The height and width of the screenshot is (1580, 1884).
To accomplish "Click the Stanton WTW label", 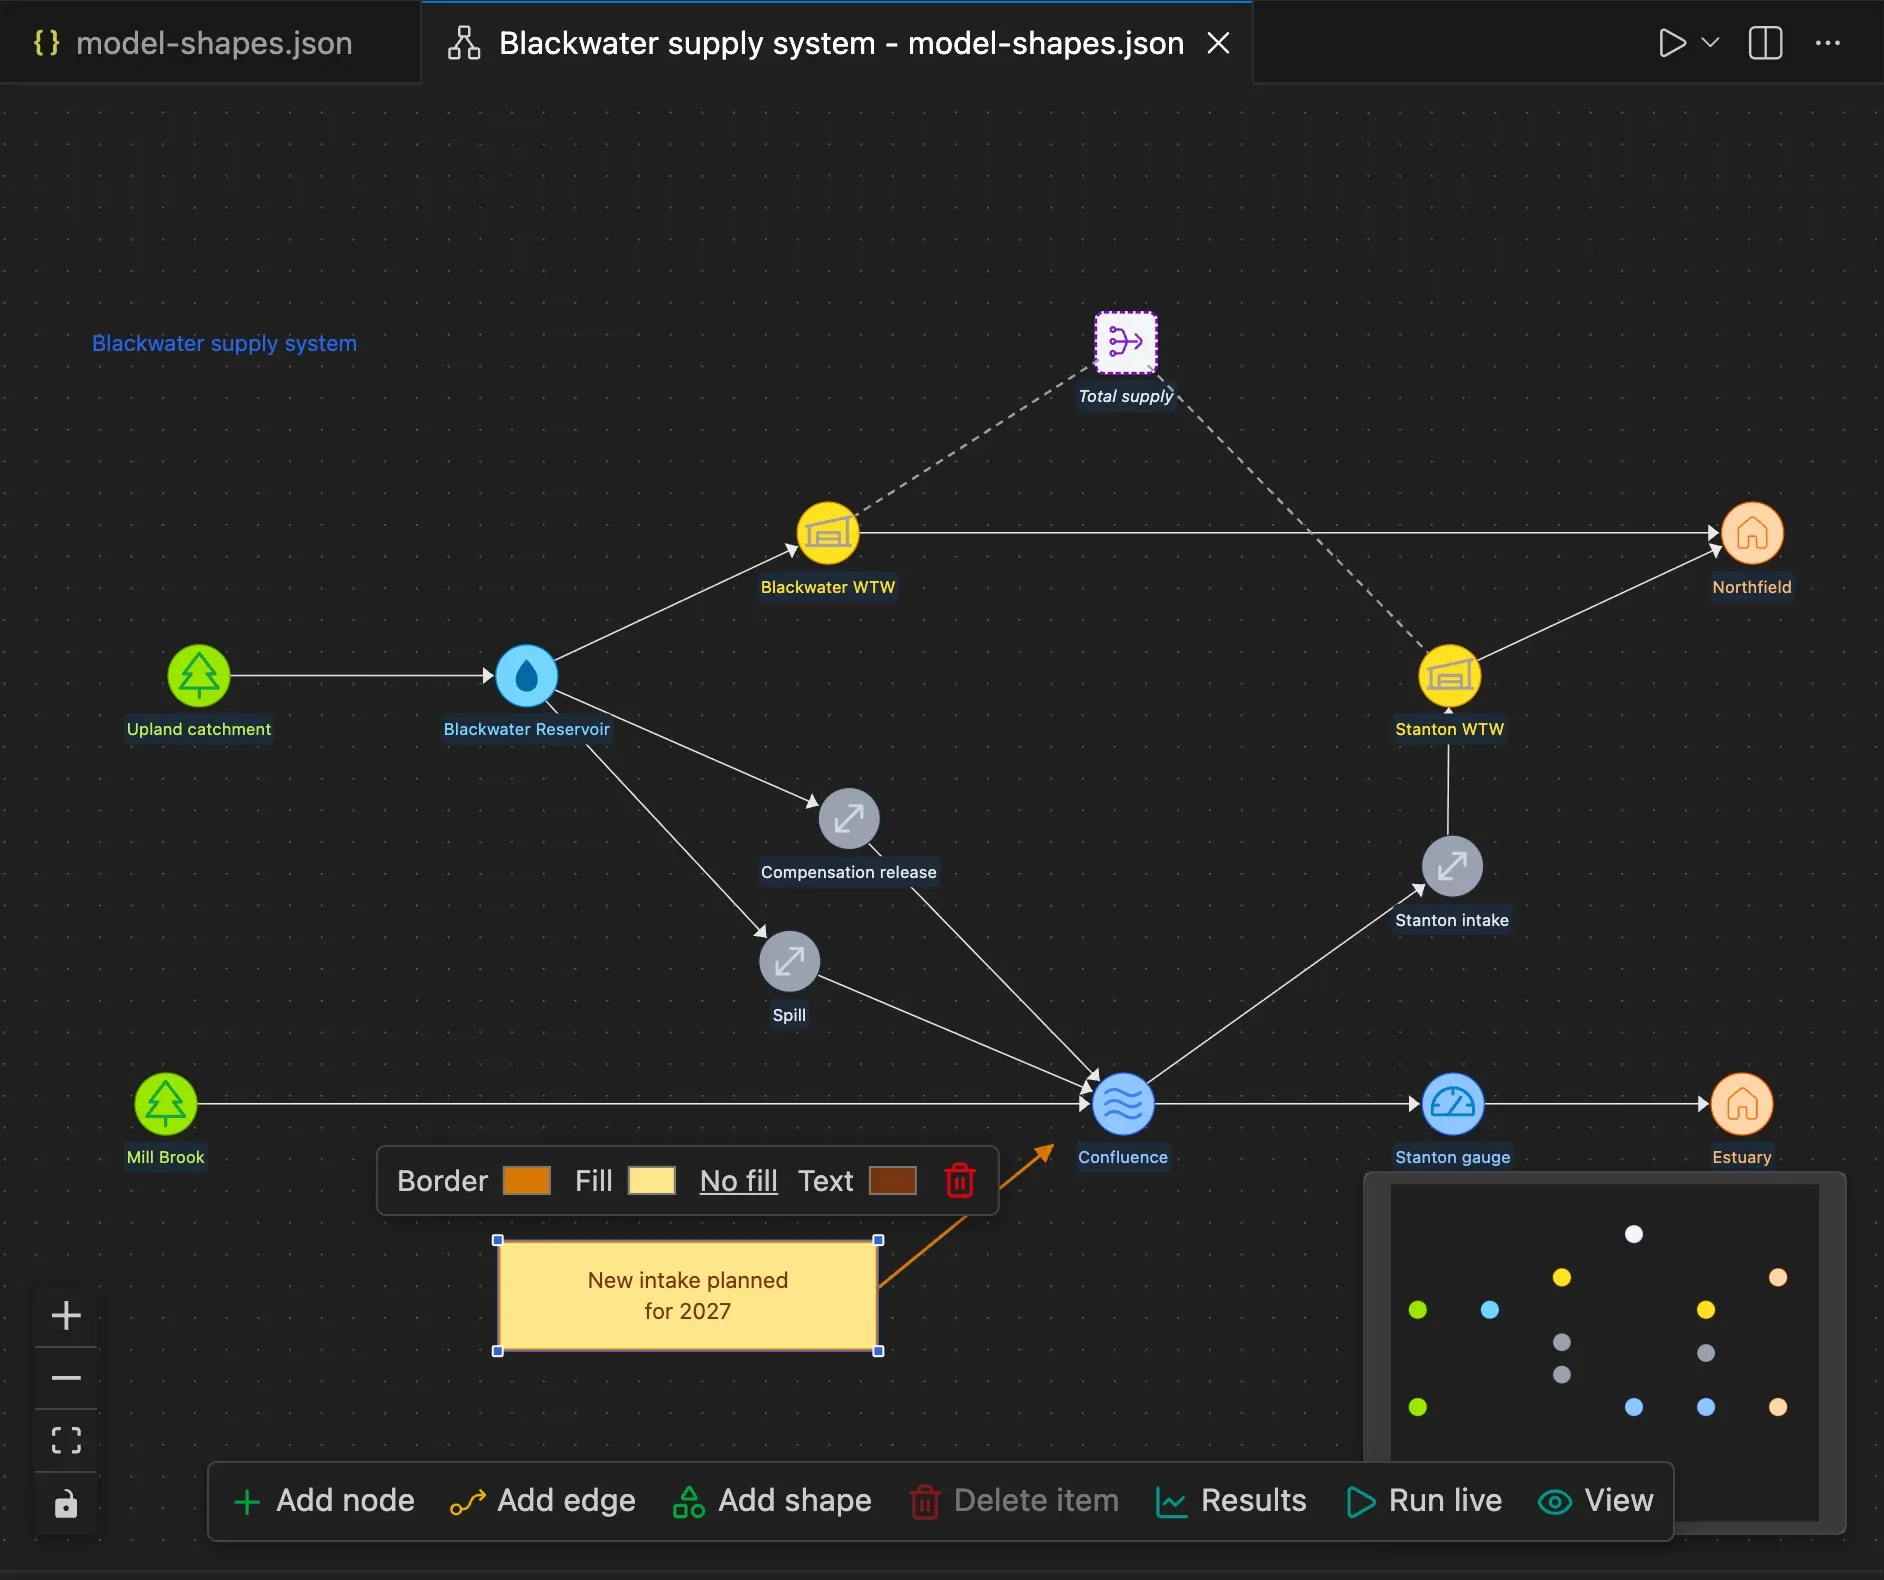I will [x=1450, y=729].
